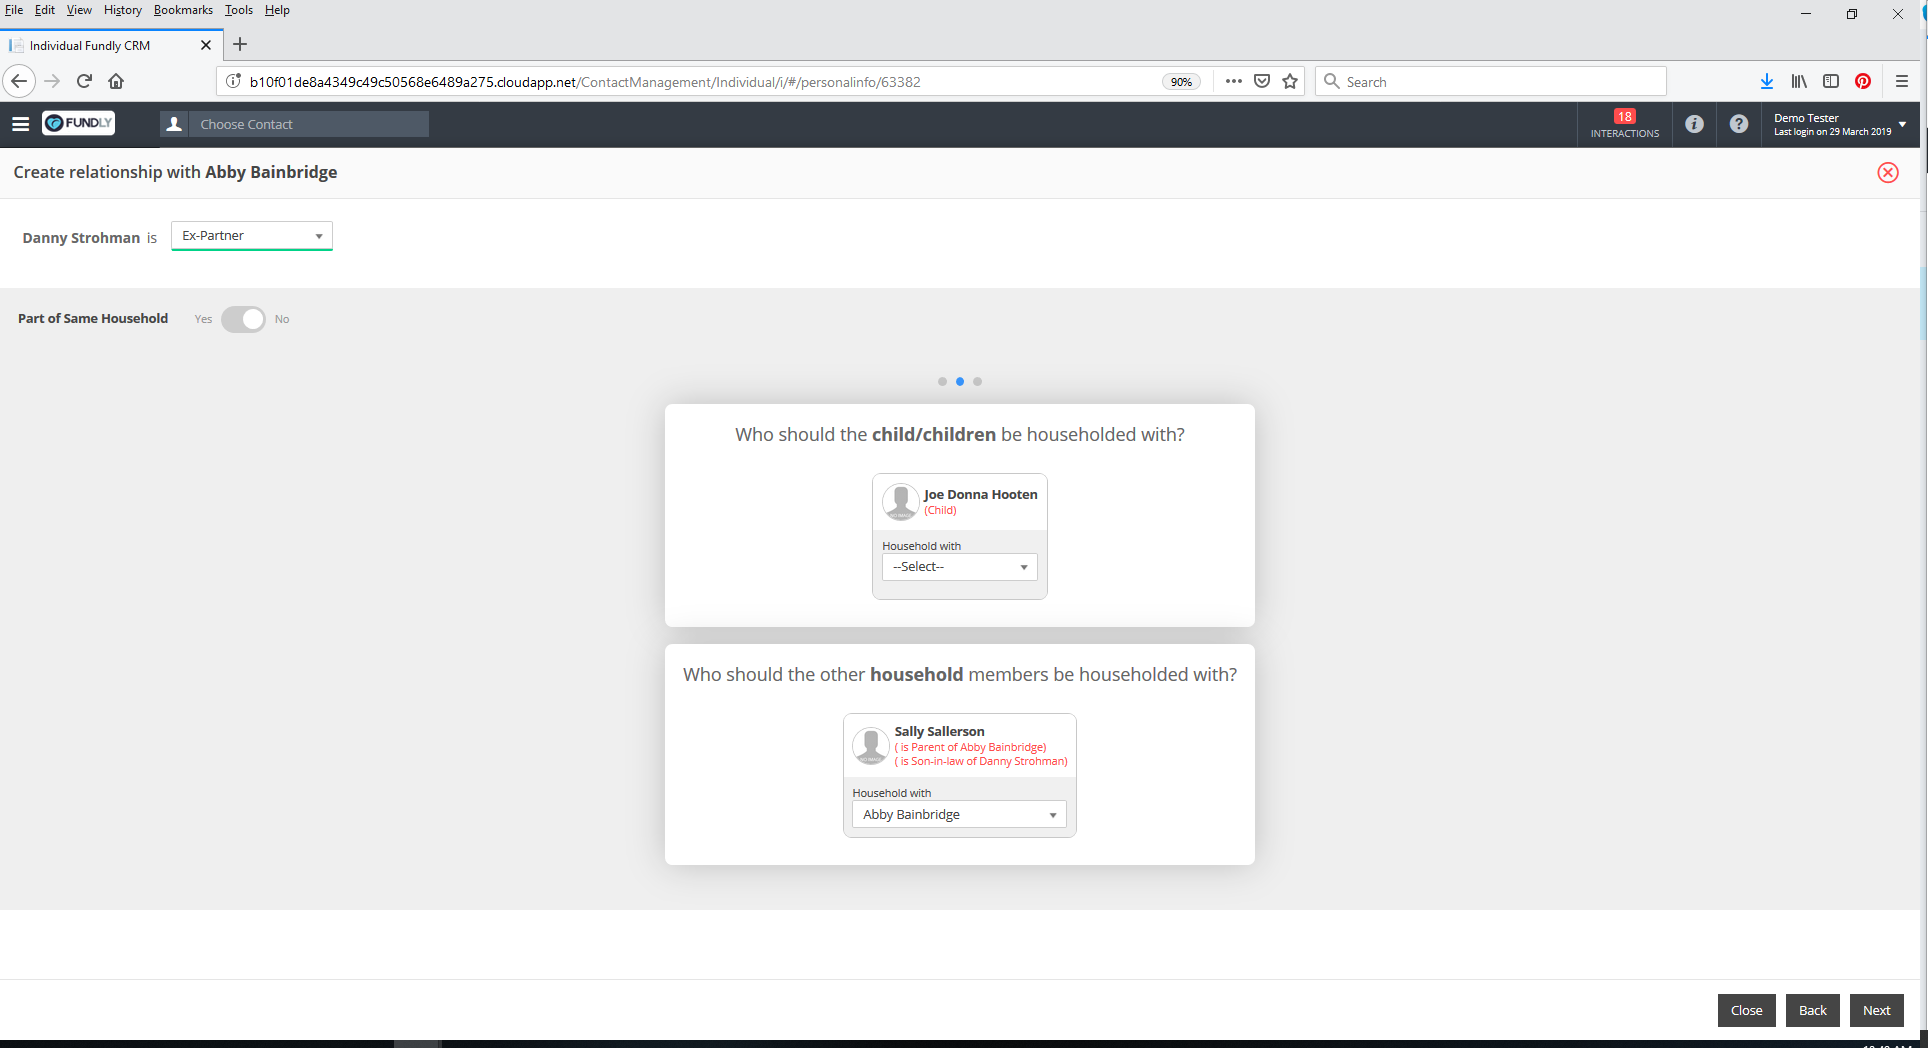Click the address bar URL
1928x1048 pixels.
(x=585, y=82)
